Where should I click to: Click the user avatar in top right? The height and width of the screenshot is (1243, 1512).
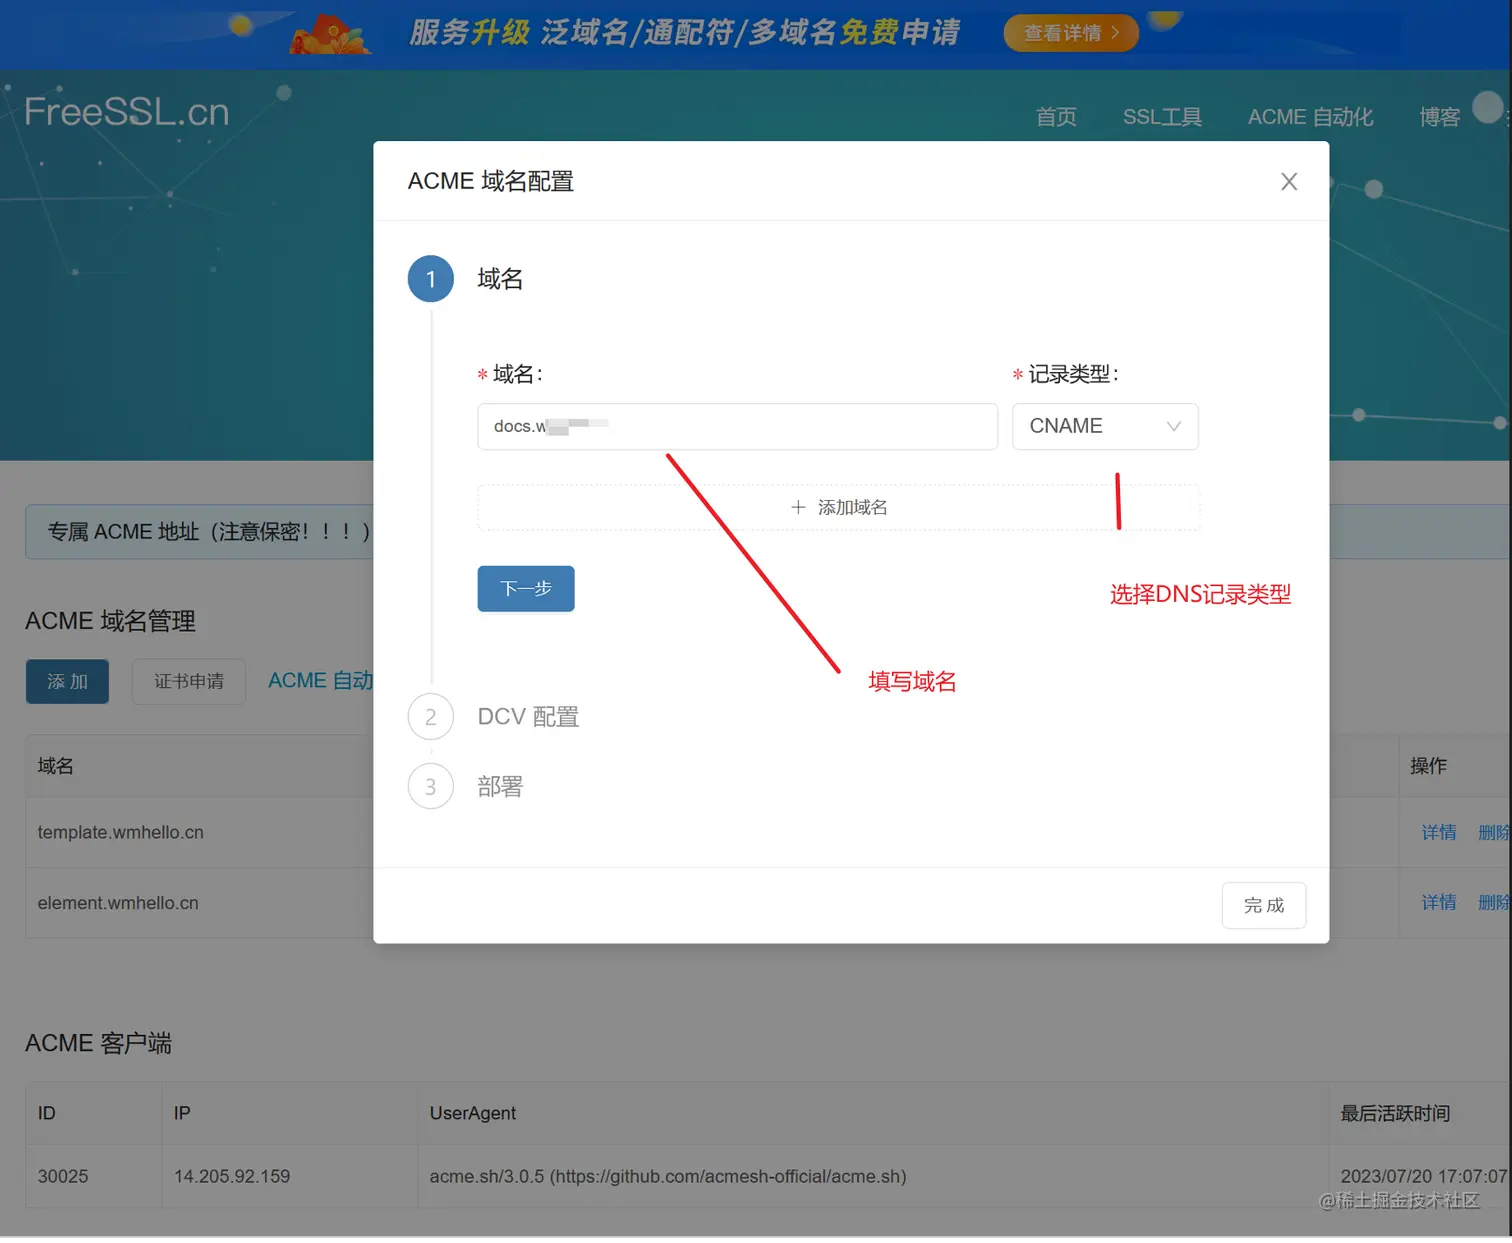(x=1487, y=108)
